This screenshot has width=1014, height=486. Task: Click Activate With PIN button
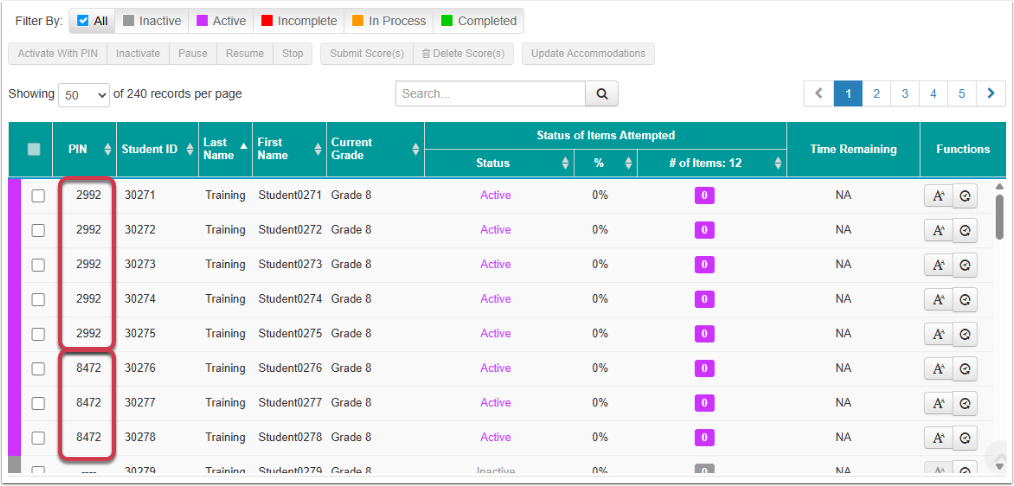click(x=58, y=54)
